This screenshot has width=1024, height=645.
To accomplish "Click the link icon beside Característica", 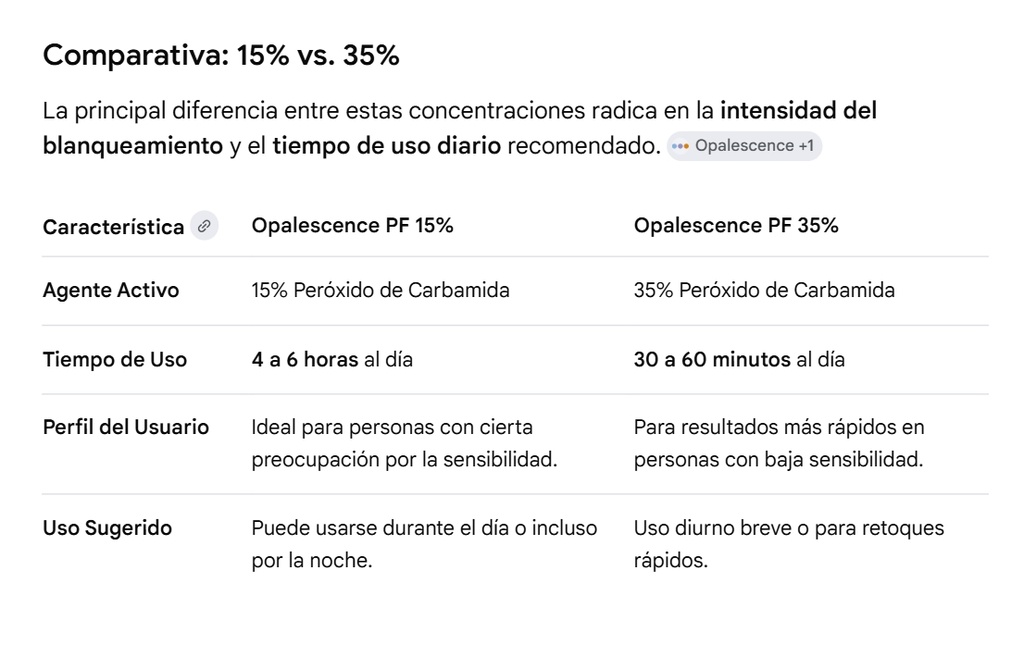I will (204, 226).
